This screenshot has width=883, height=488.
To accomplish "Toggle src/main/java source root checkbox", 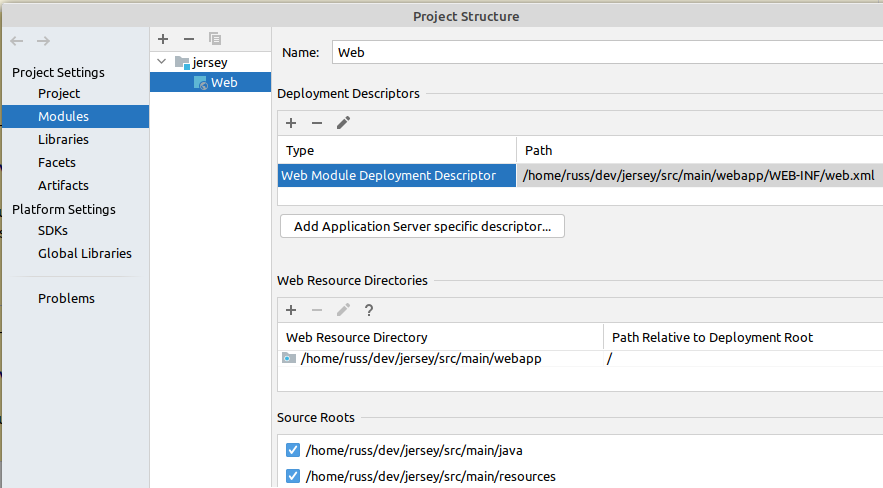I will tap(293, 450).
